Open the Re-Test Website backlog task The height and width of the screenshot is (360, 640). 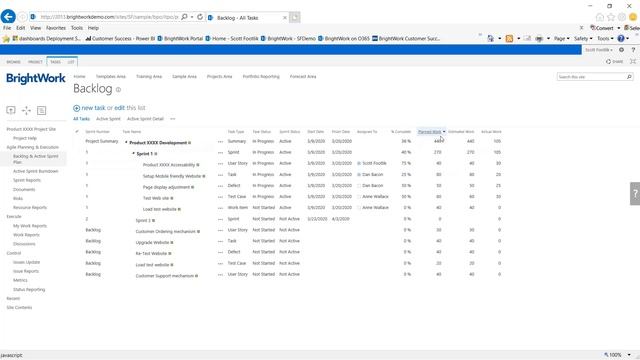coord(151,253)
